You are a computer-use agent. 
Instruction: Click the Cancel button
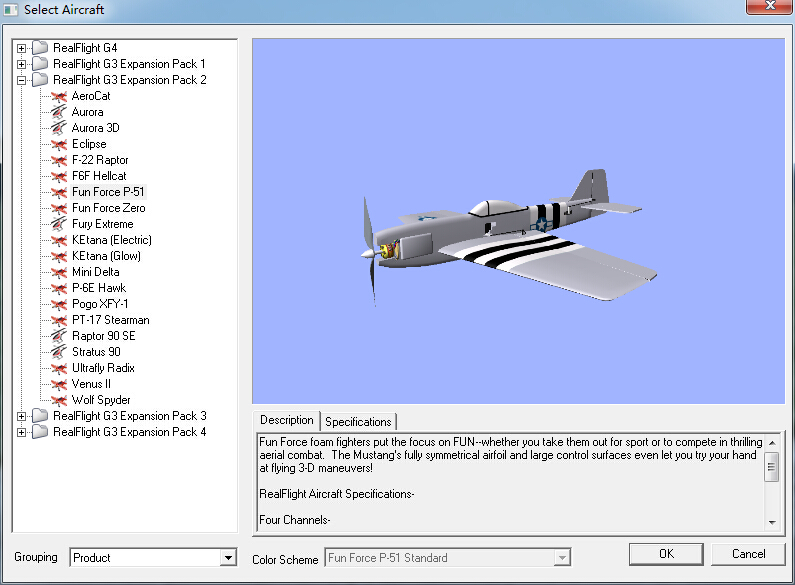[748, 554]
